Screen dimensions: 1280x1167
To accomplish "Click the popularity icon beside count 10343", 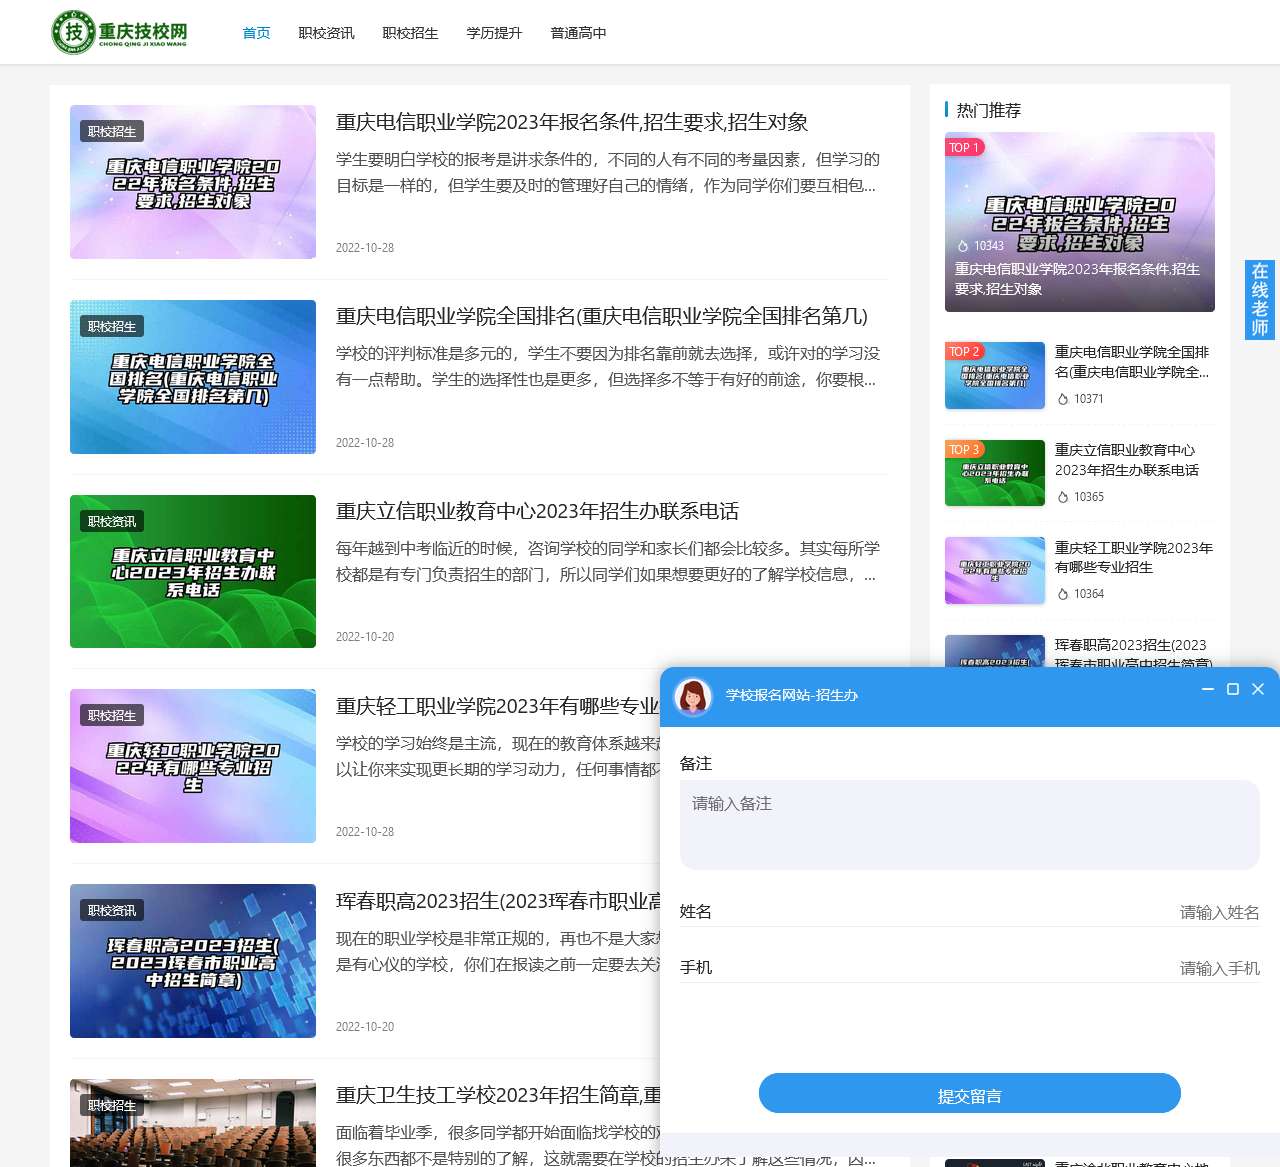I will (x=961, y=245).
